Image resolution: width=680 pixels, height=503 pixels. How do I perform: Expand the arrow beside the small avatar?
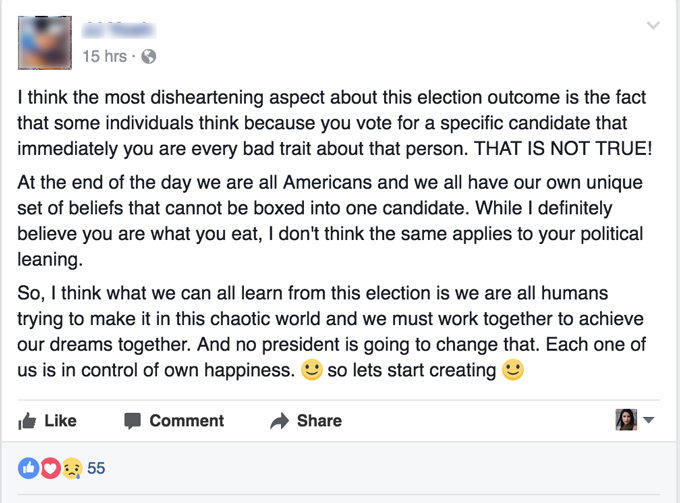pyautogui.click(x=648, y=421)
